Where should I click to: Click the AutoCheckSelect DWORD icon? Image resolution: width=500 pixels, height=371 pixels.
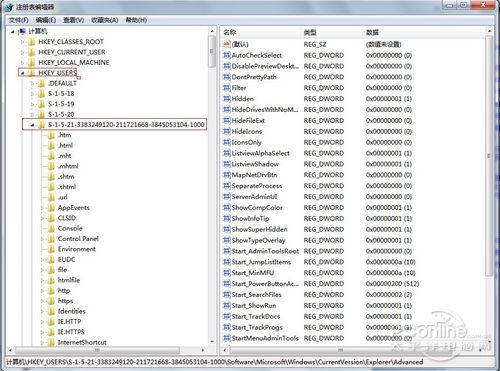(227, 55)
